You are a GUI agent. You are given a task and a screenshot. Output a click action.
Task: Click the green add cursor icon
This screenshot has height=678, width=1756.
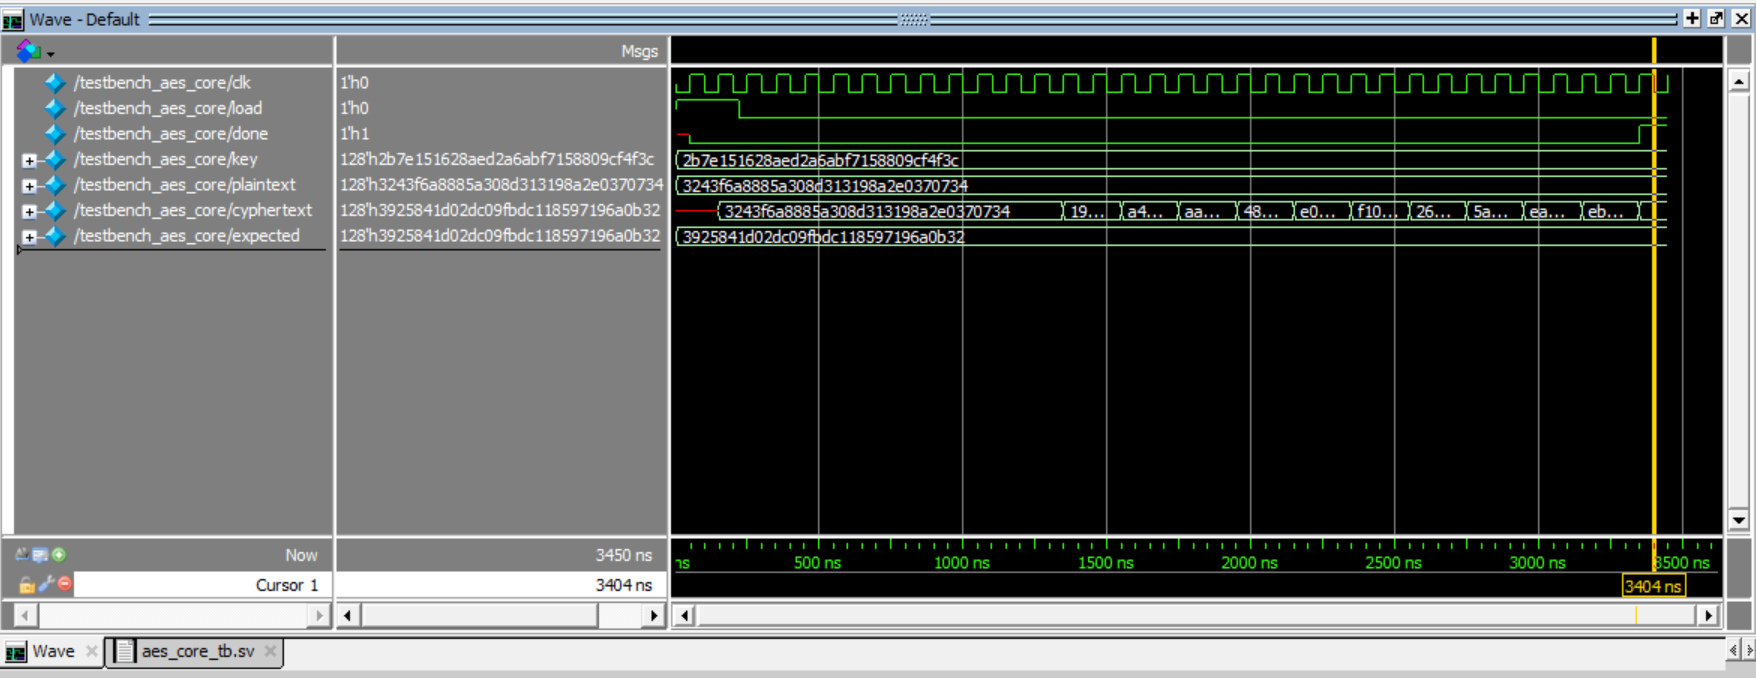pyautogui.click(x=59, y=555)
